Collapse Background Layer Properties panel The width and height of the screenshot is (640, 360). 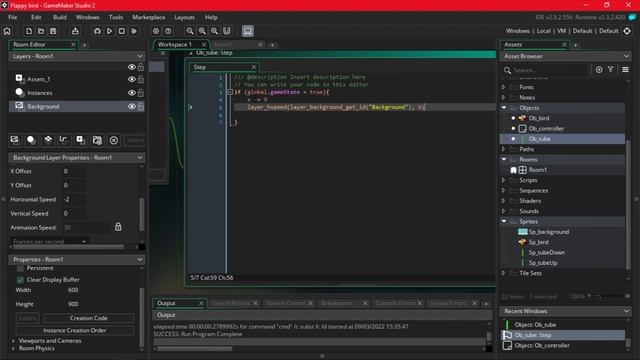(x=140, y=158)
